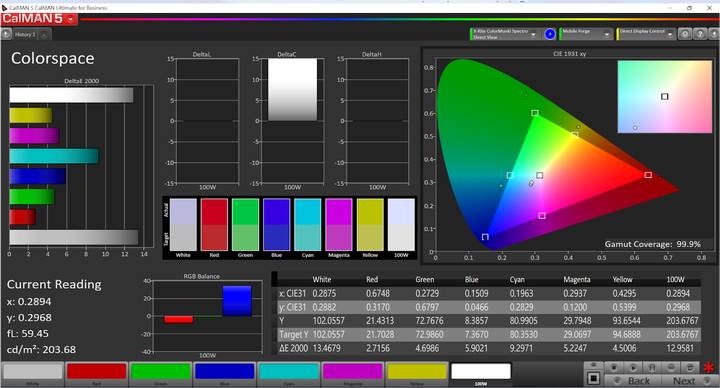Click the blue meter status circle
The height and width of the screenshot is (388, 720).
[x=550, y=34]
